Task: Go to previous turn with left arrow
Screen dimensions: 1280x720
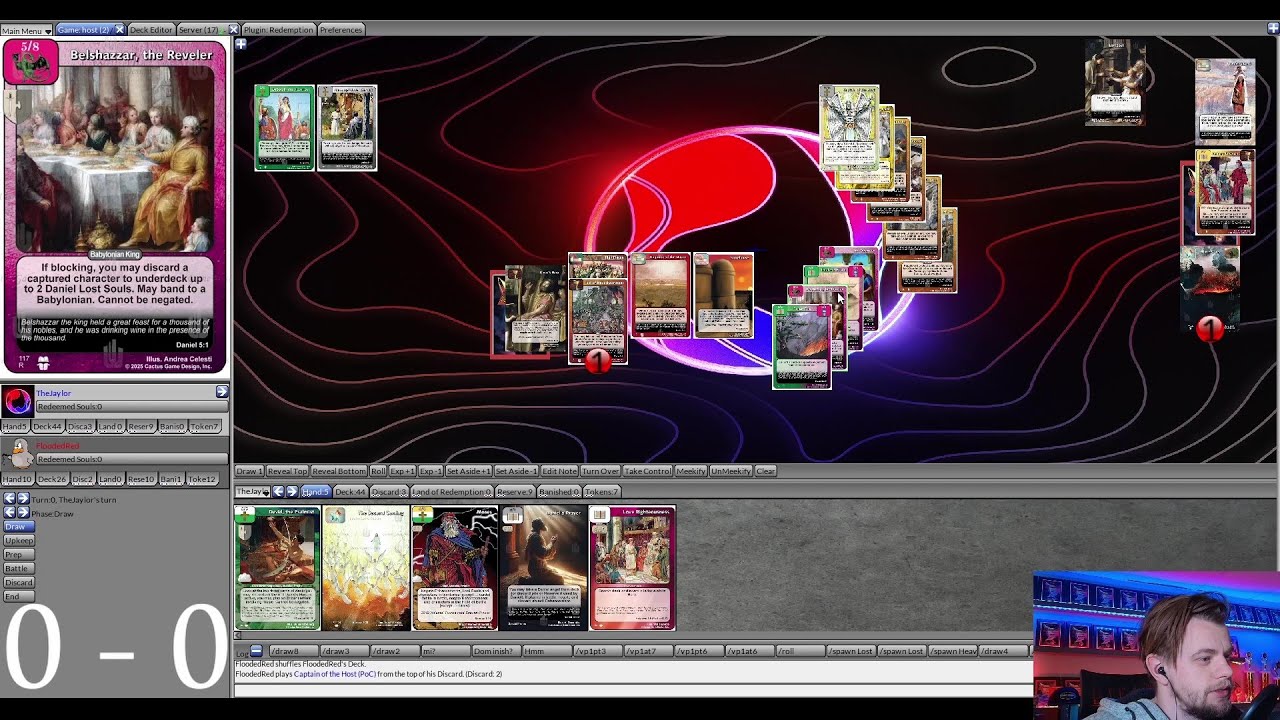Action: tap(9, 499)
